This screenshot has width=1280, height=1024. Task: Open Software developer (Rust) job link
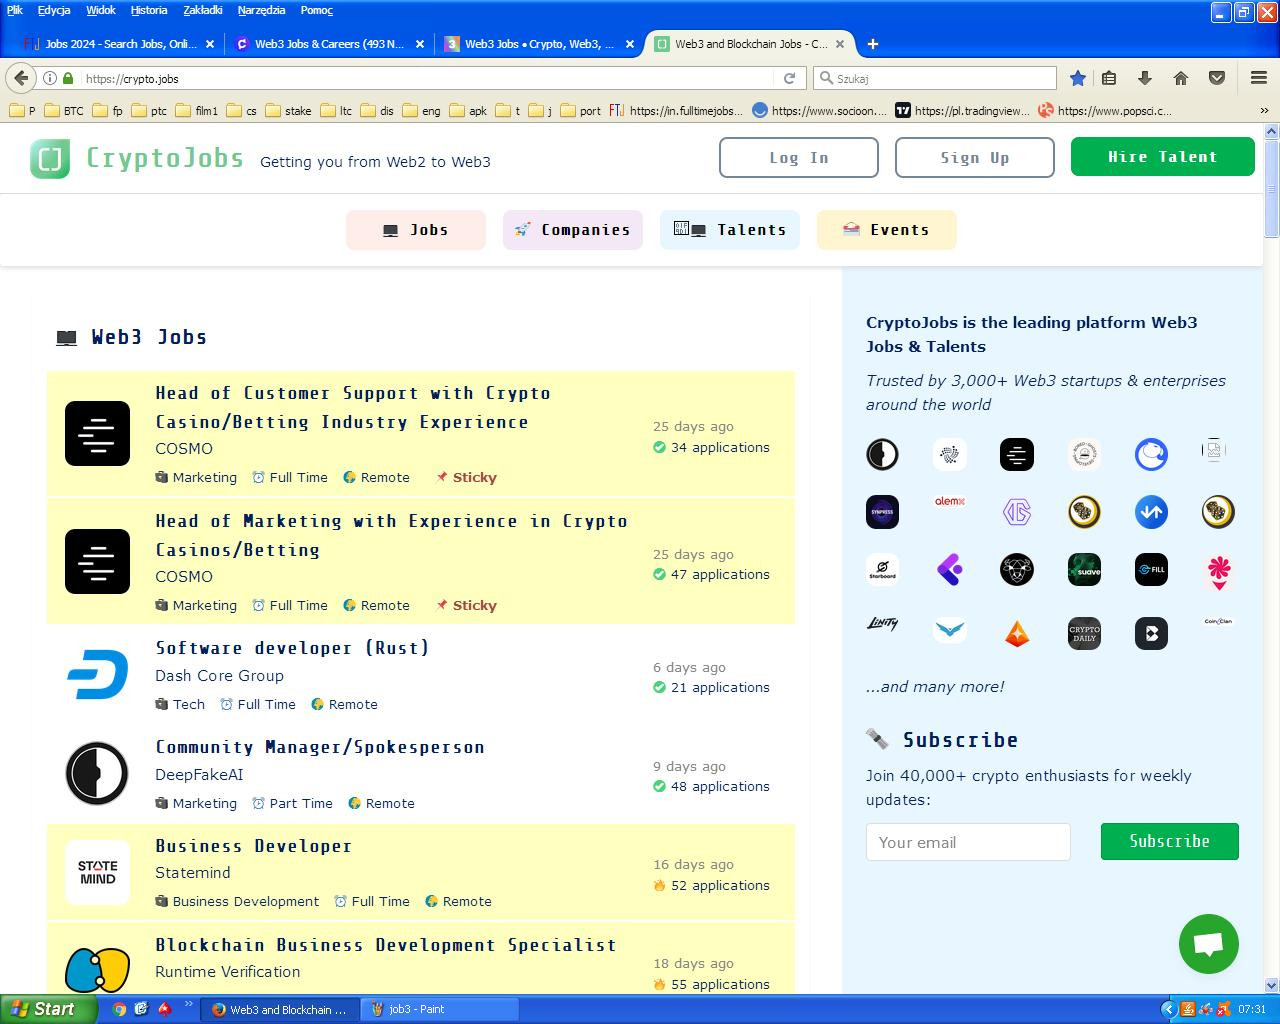[x=292, y=648]
